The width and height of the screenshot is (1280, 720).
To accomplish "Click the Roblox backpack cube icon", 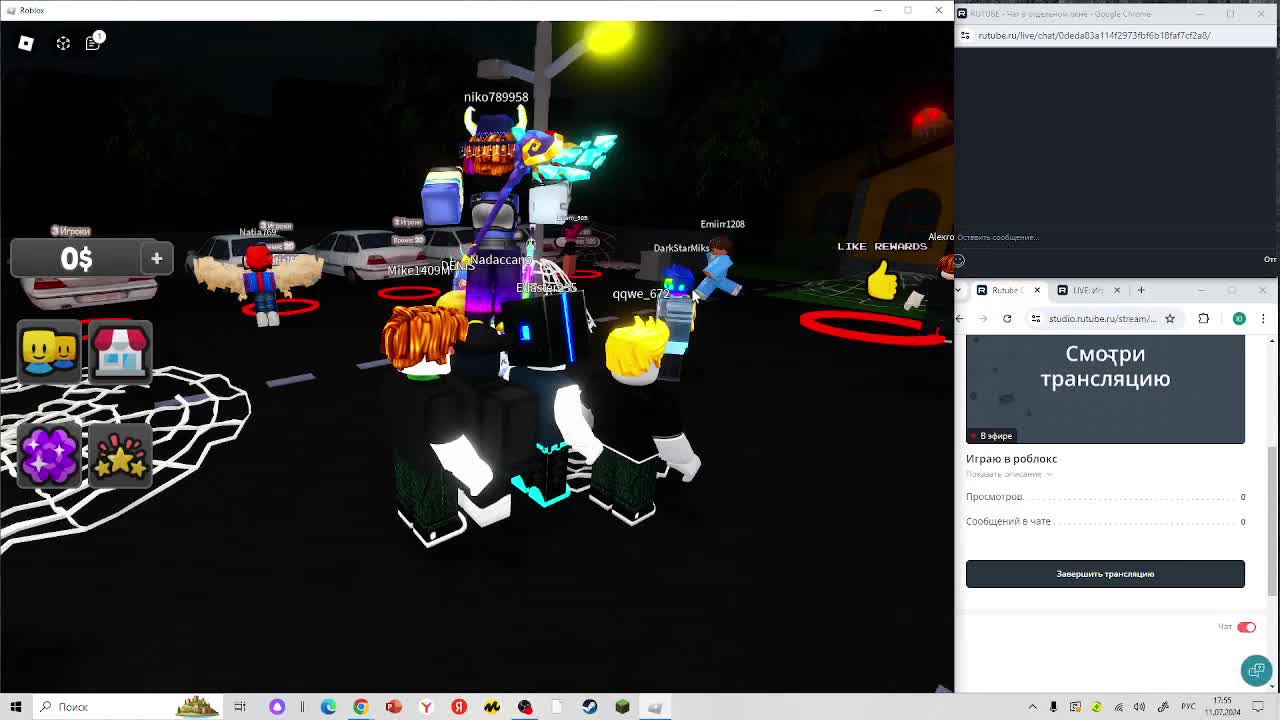I will 63,43.
